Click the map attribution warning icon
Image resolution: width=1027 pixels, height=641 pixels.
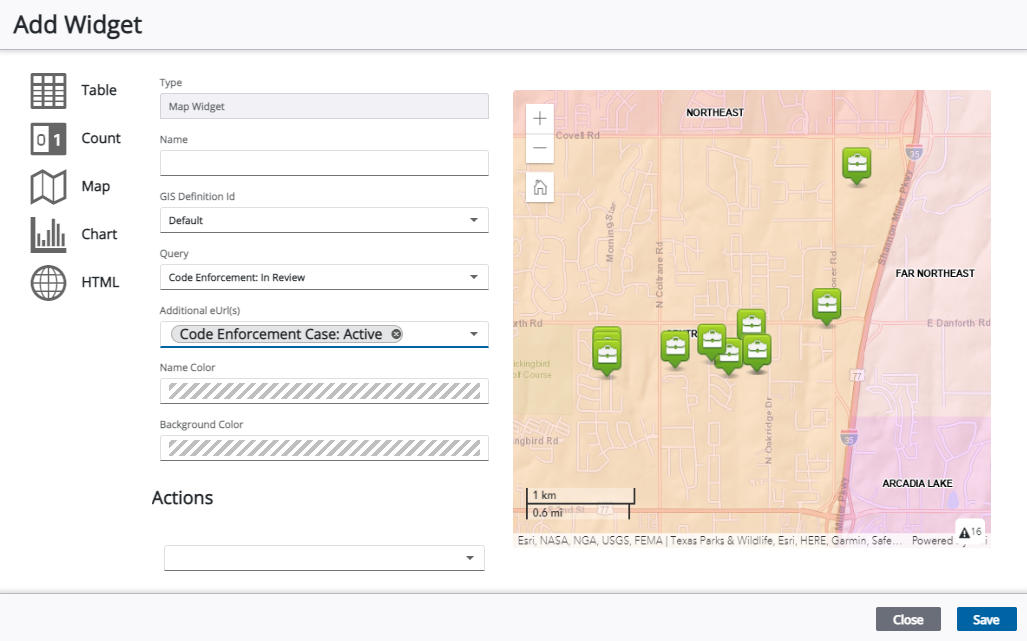click(x=966, y=531)
